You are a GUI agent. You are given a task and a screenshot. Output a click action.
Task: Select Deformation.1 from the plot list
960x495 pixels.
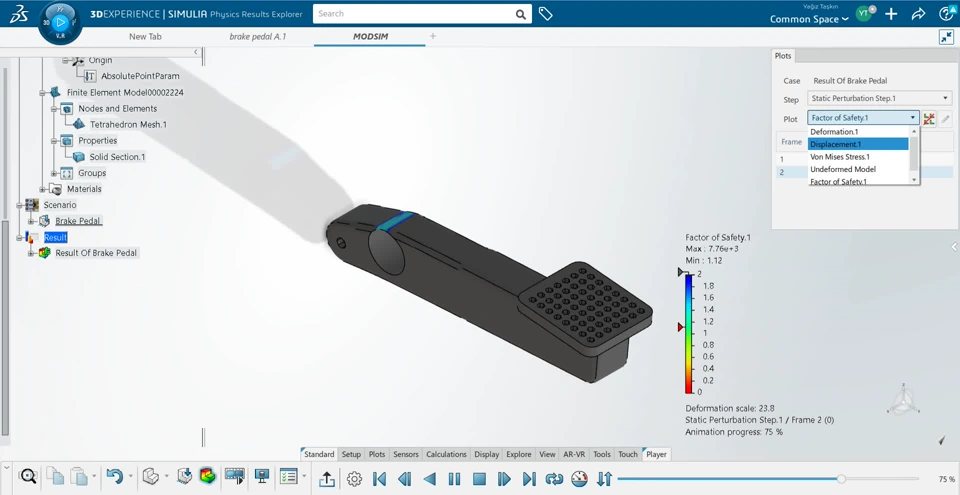pyautogui.click(x=858, y=132)
